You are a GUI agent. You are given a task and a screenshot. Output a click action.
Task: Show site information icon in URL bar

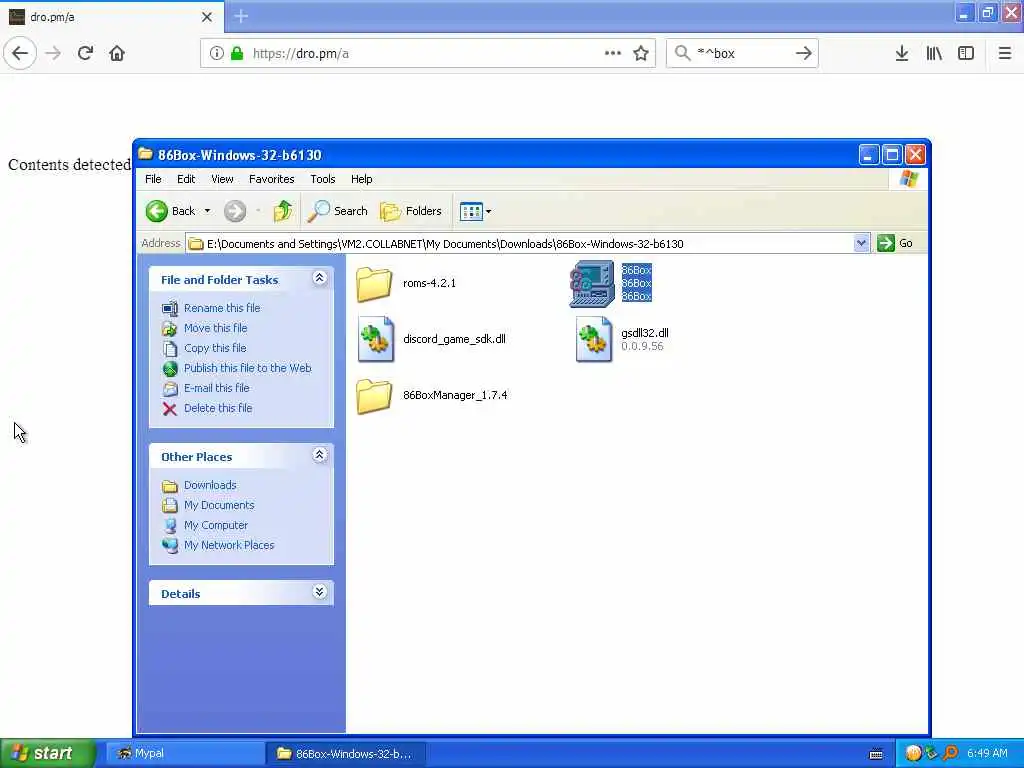click(x=216, y=53)
